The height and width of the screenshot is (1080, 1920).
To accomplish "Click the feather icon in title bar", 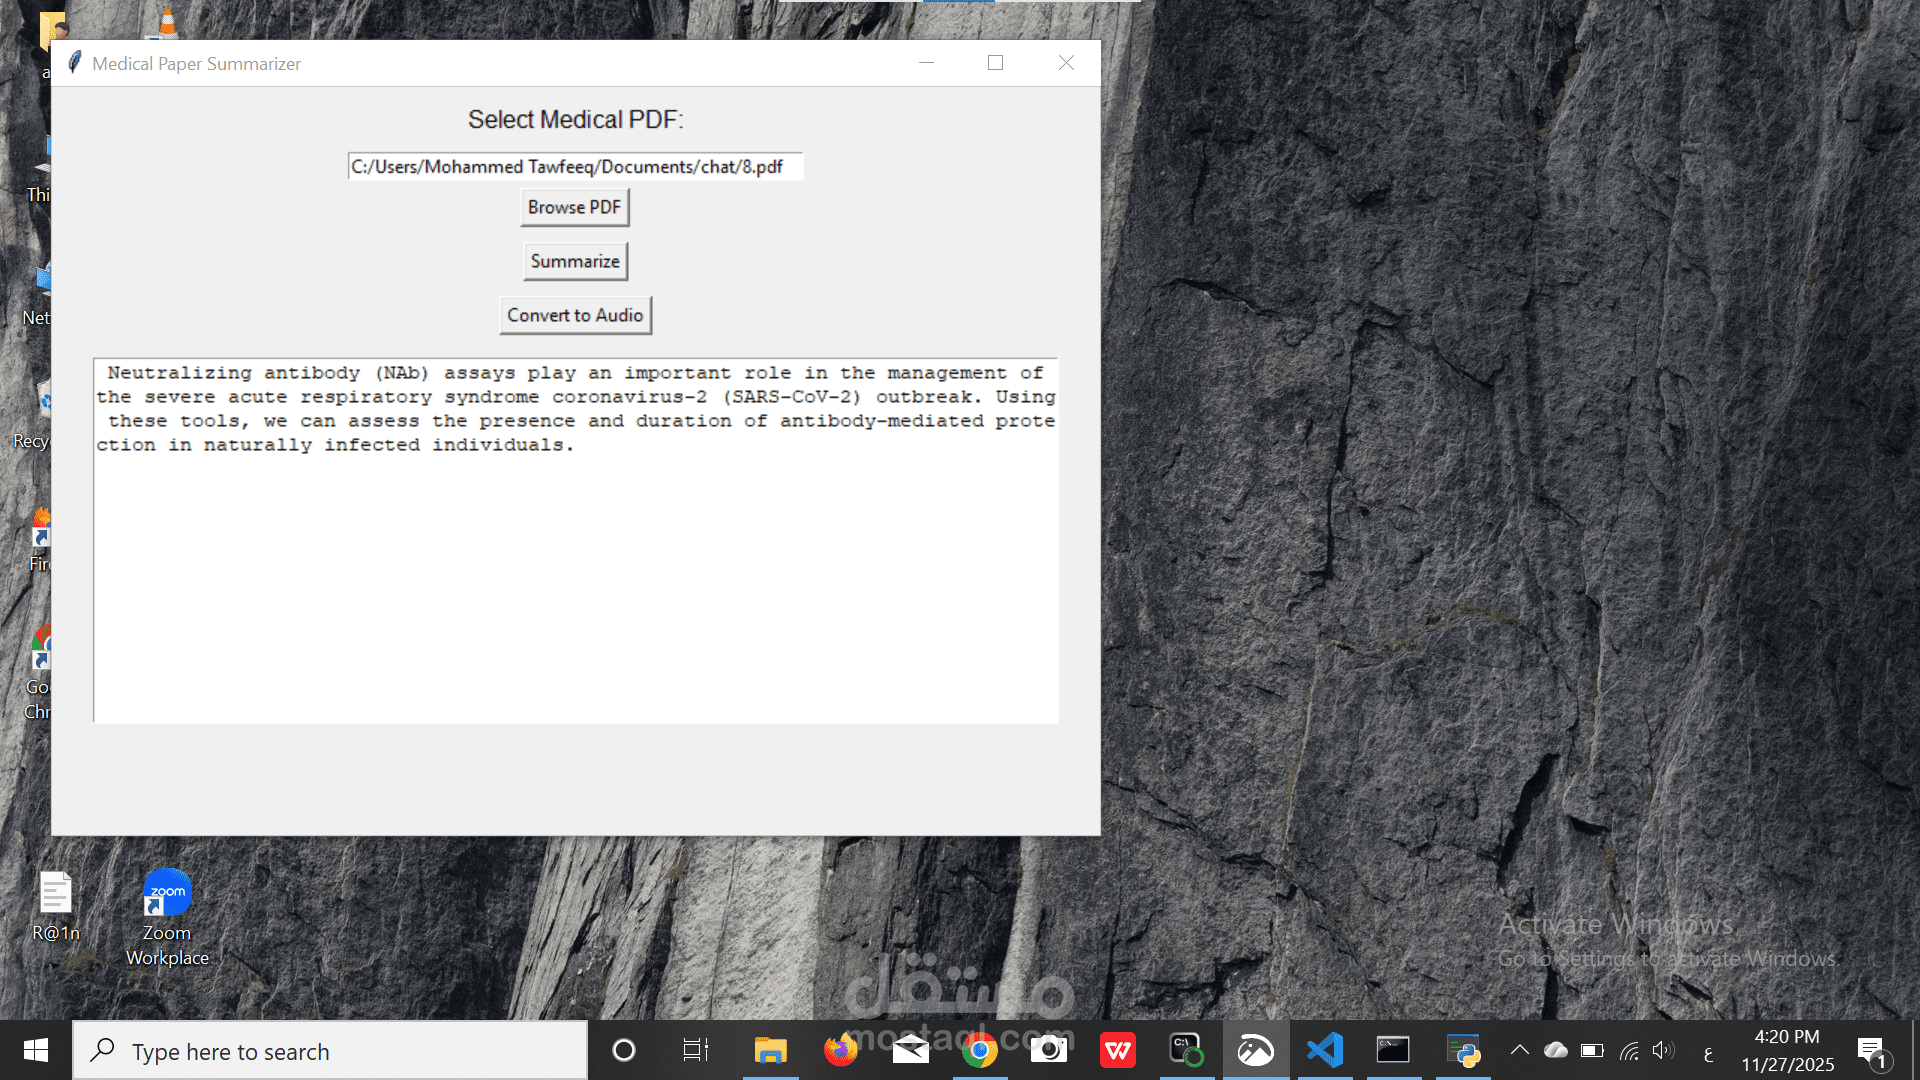I will coord(74,63).
